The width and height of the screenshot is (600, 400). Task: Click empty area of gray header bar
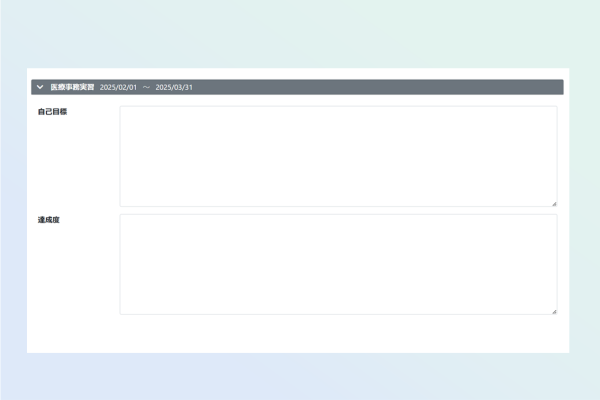(x=380, y=87)
